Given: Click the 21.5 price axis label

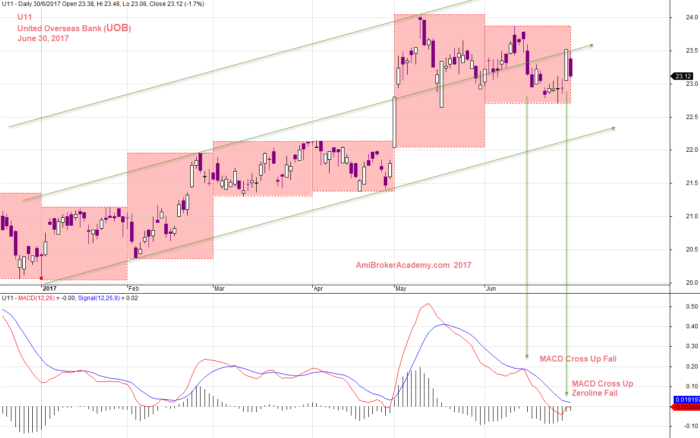Looking at the screenshot, I should click(692, 183).
